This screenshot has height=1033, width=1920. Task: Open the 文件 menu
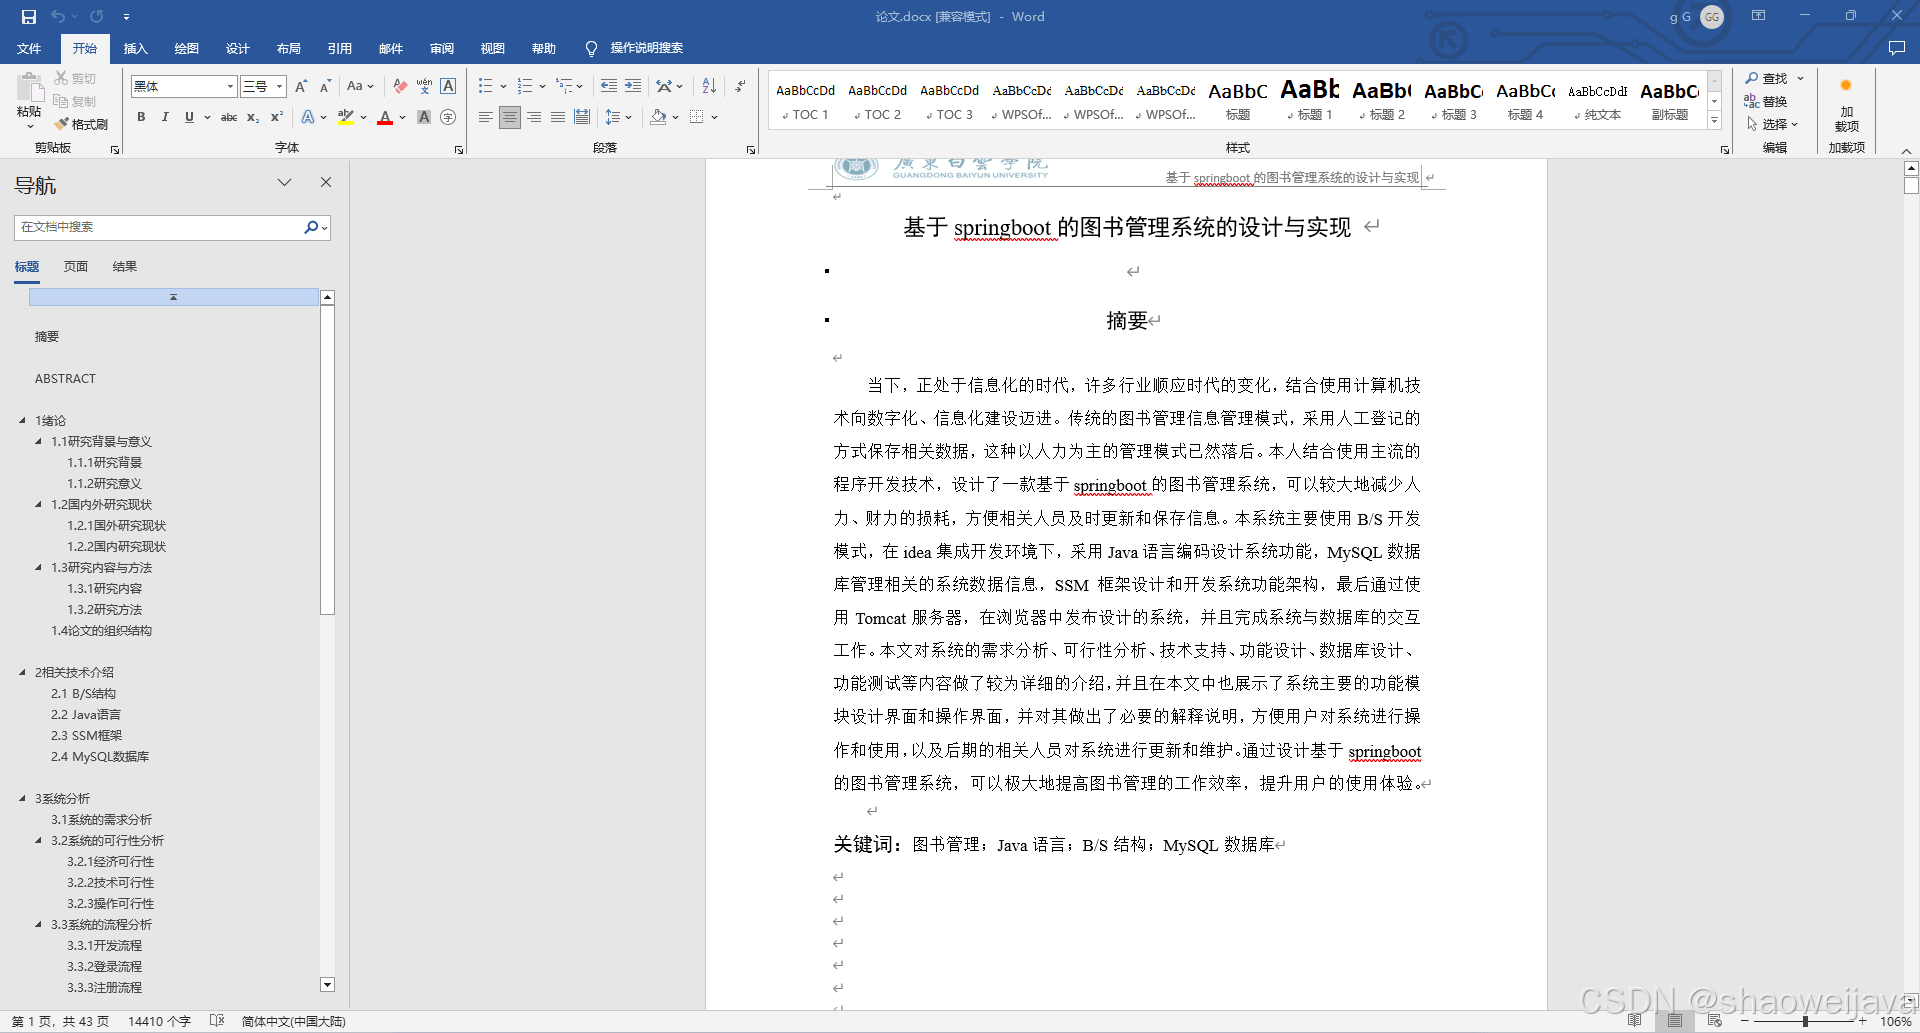[x=29, y=48]
